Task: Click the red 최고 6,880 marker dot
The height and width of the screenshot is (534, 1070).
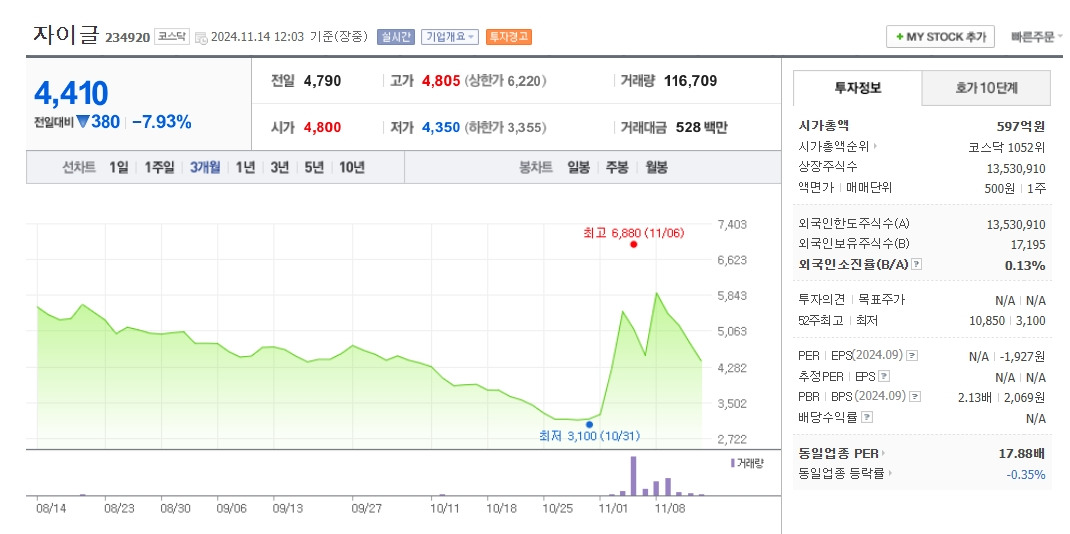Action: tap(633, 244)
